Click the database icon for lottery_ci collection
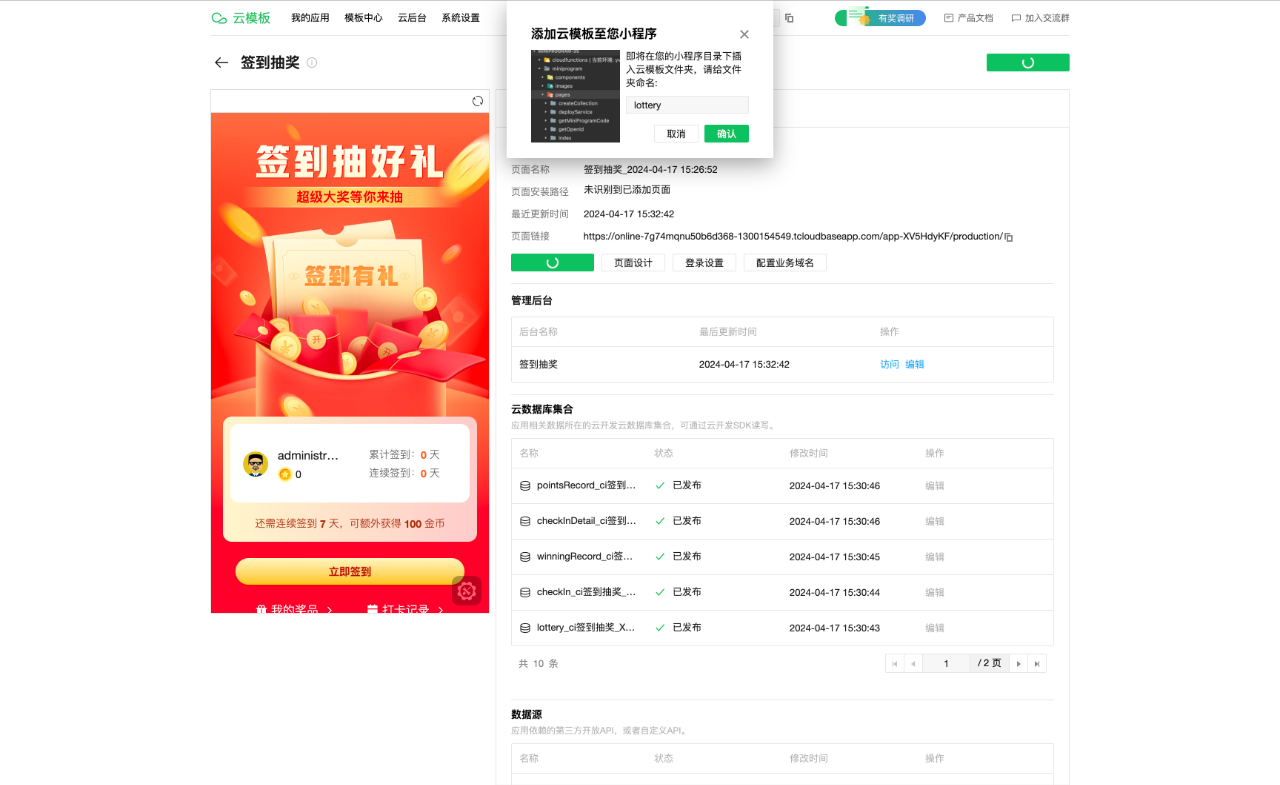 [x=525, y=628]
